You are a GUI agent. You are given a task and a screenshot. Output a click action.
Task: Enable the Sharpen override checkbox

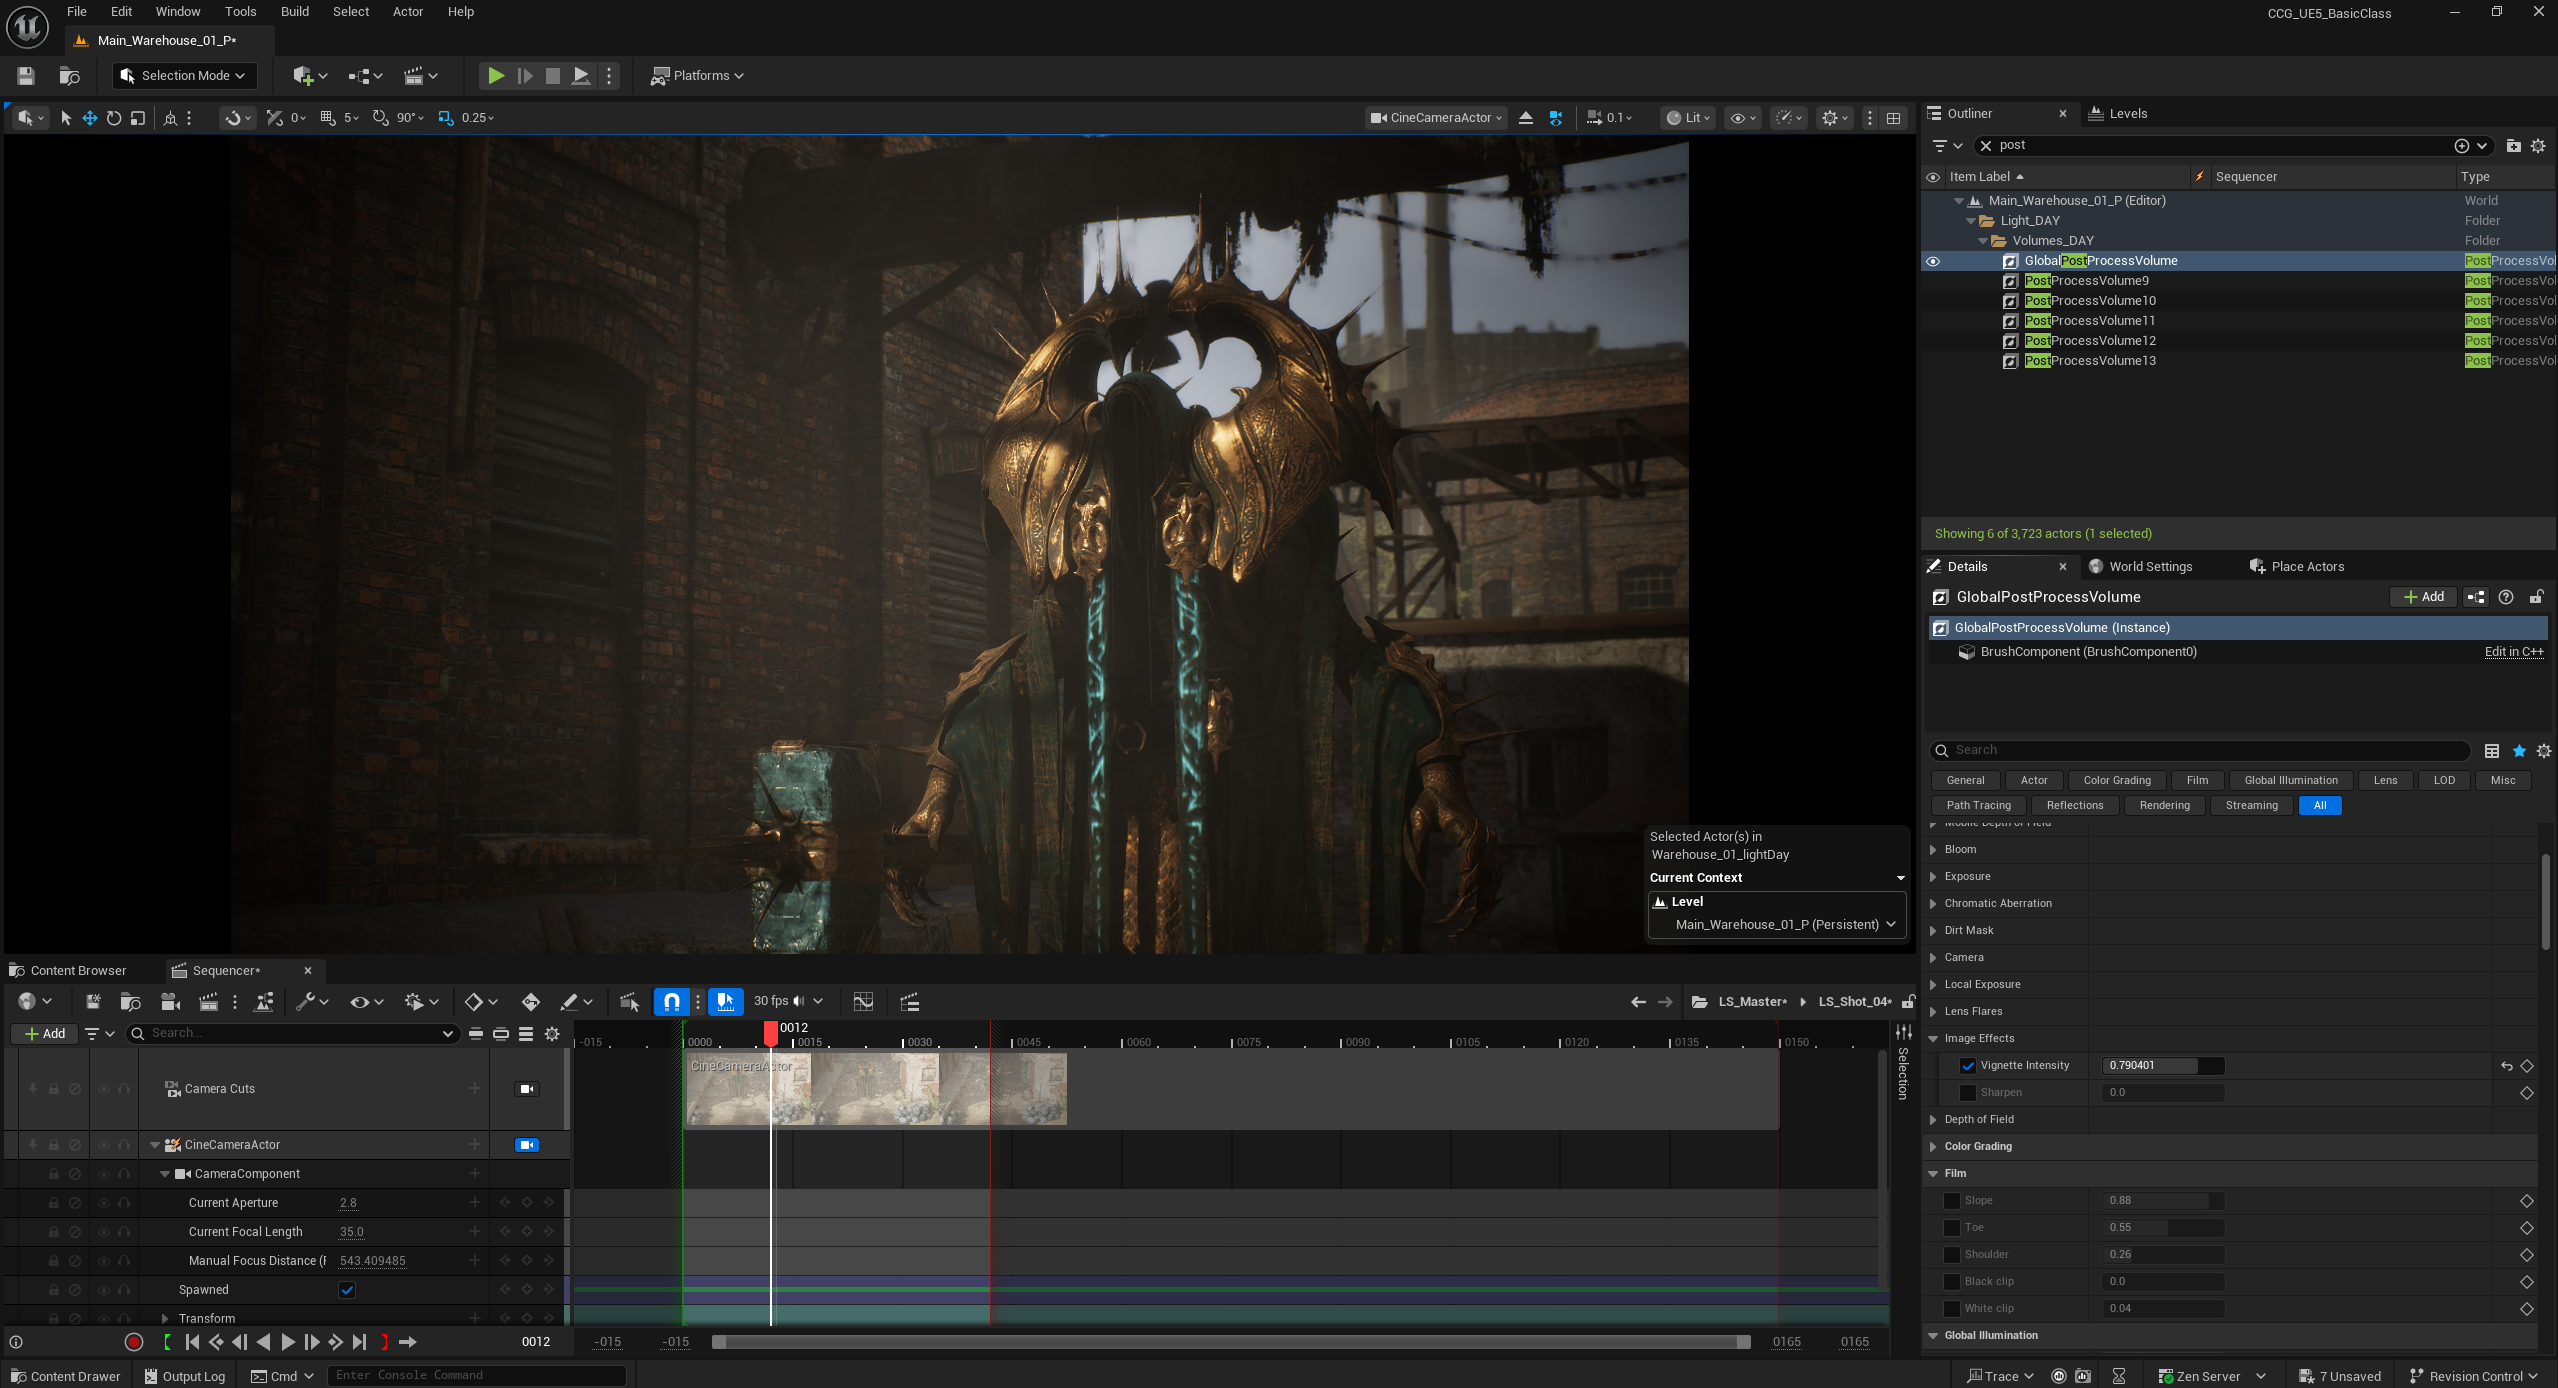(1968, 1093)
